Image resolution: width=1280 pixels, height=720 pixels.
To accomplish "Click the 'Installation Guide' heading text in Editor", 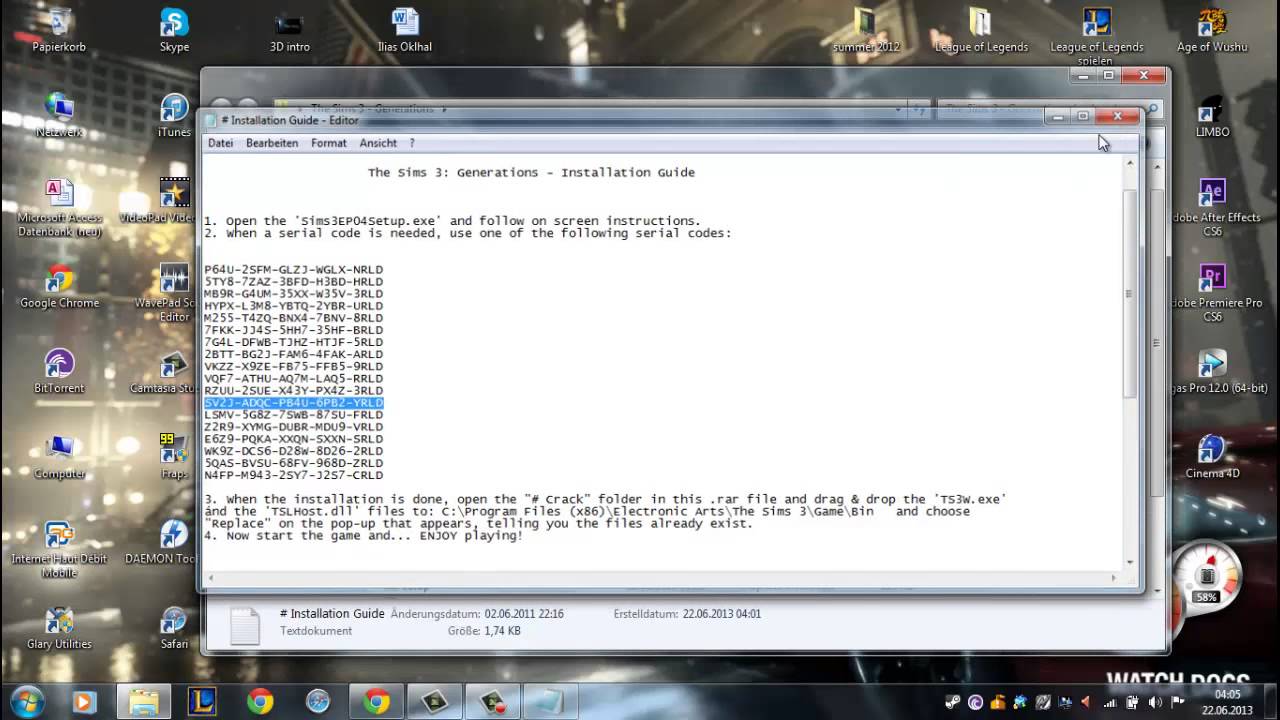I will pyautogui.click(x=628, y=172).
